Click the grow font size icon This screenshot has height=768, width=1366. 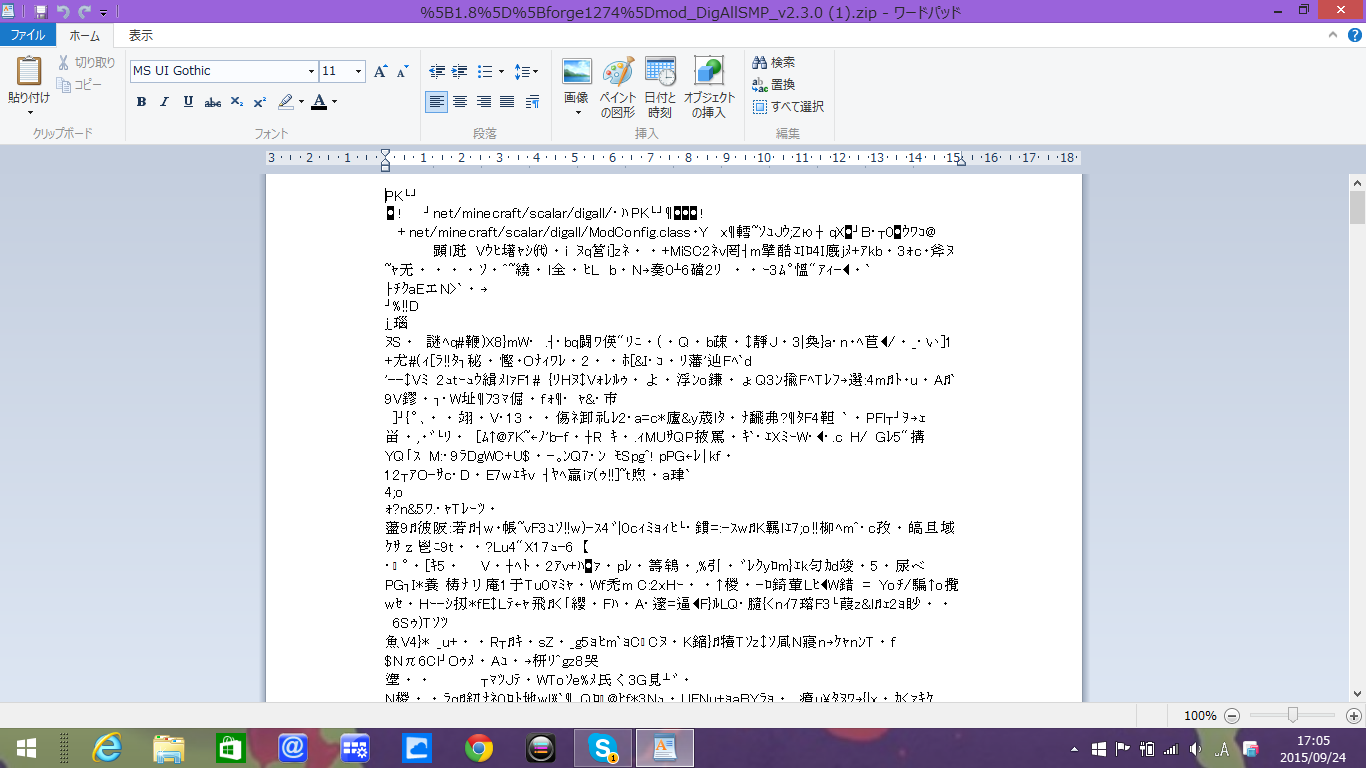(x=381, y=72)
